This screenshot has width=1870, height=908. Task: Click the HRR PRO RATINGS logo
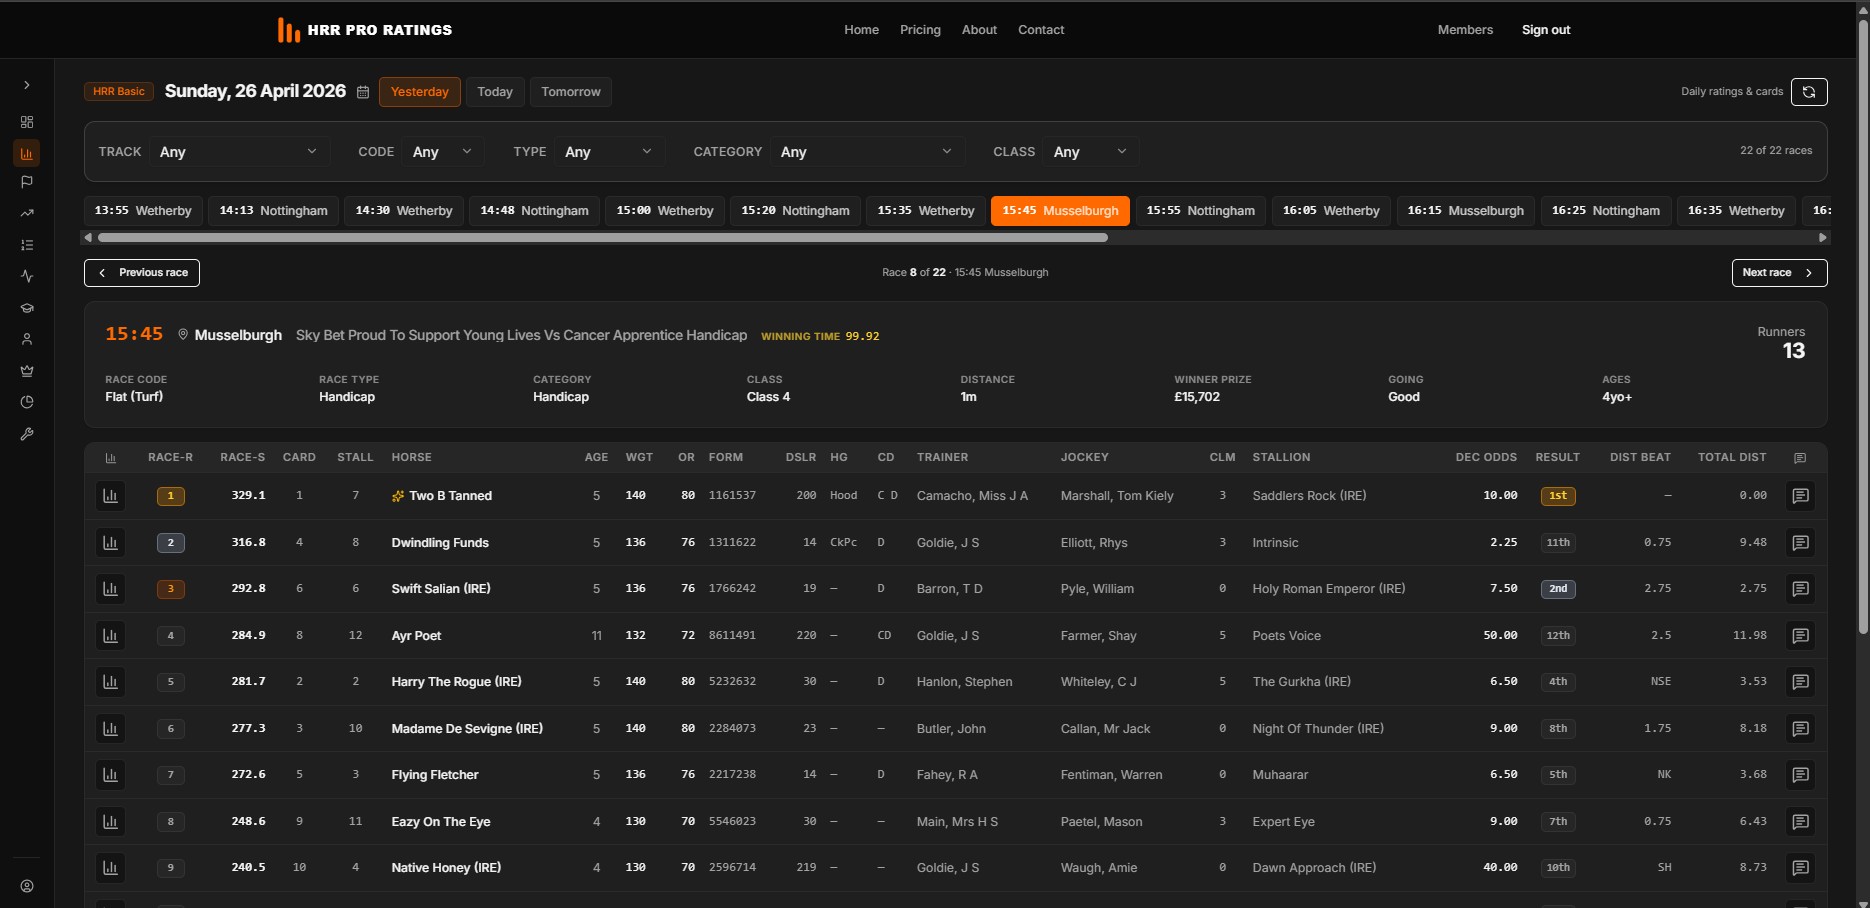coord(365,30)
